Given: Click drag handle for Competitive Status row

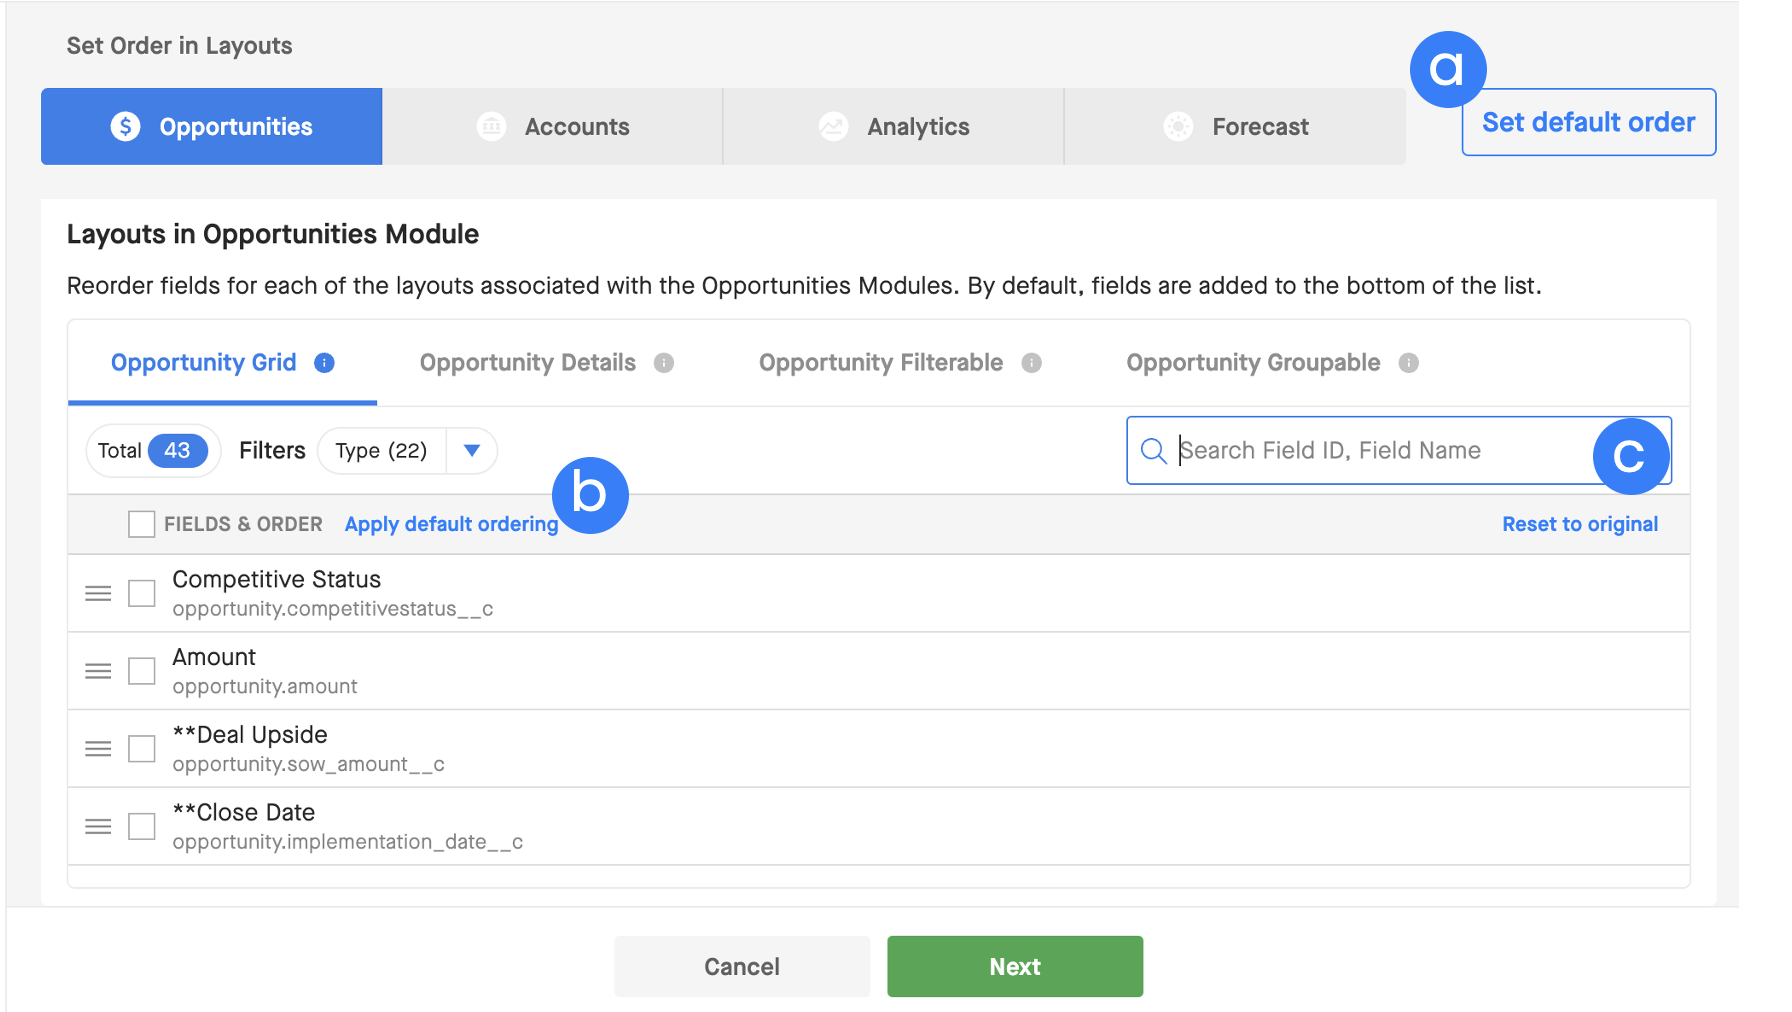Looking at the screenshot, I should click(x=98, y=593).
